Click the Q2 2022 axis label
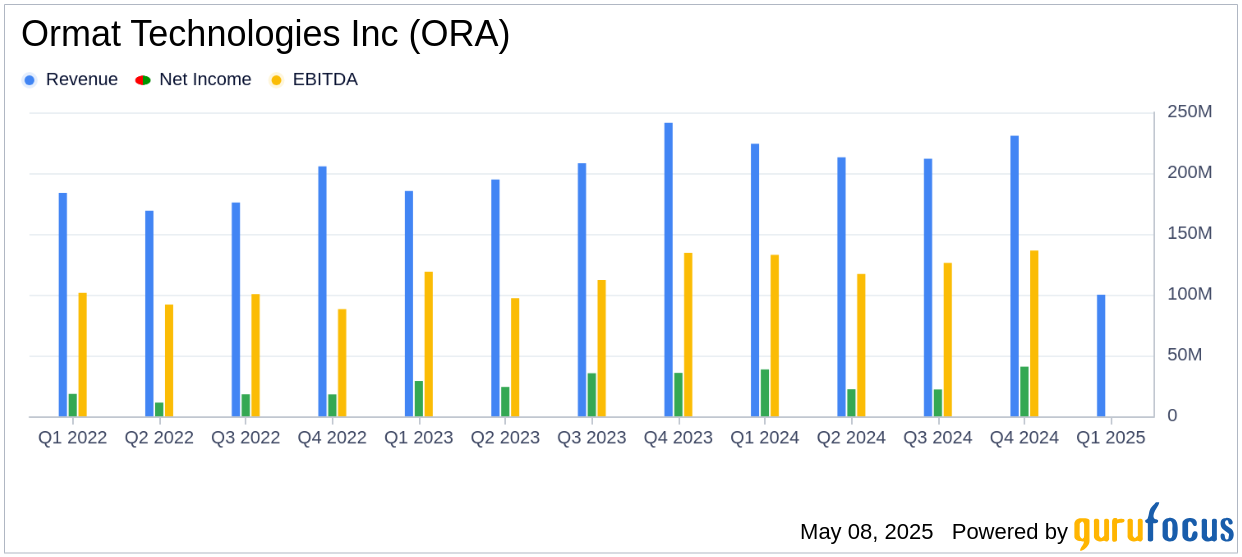The width and height of the screenshot is (1242, 557). (159, 438)
